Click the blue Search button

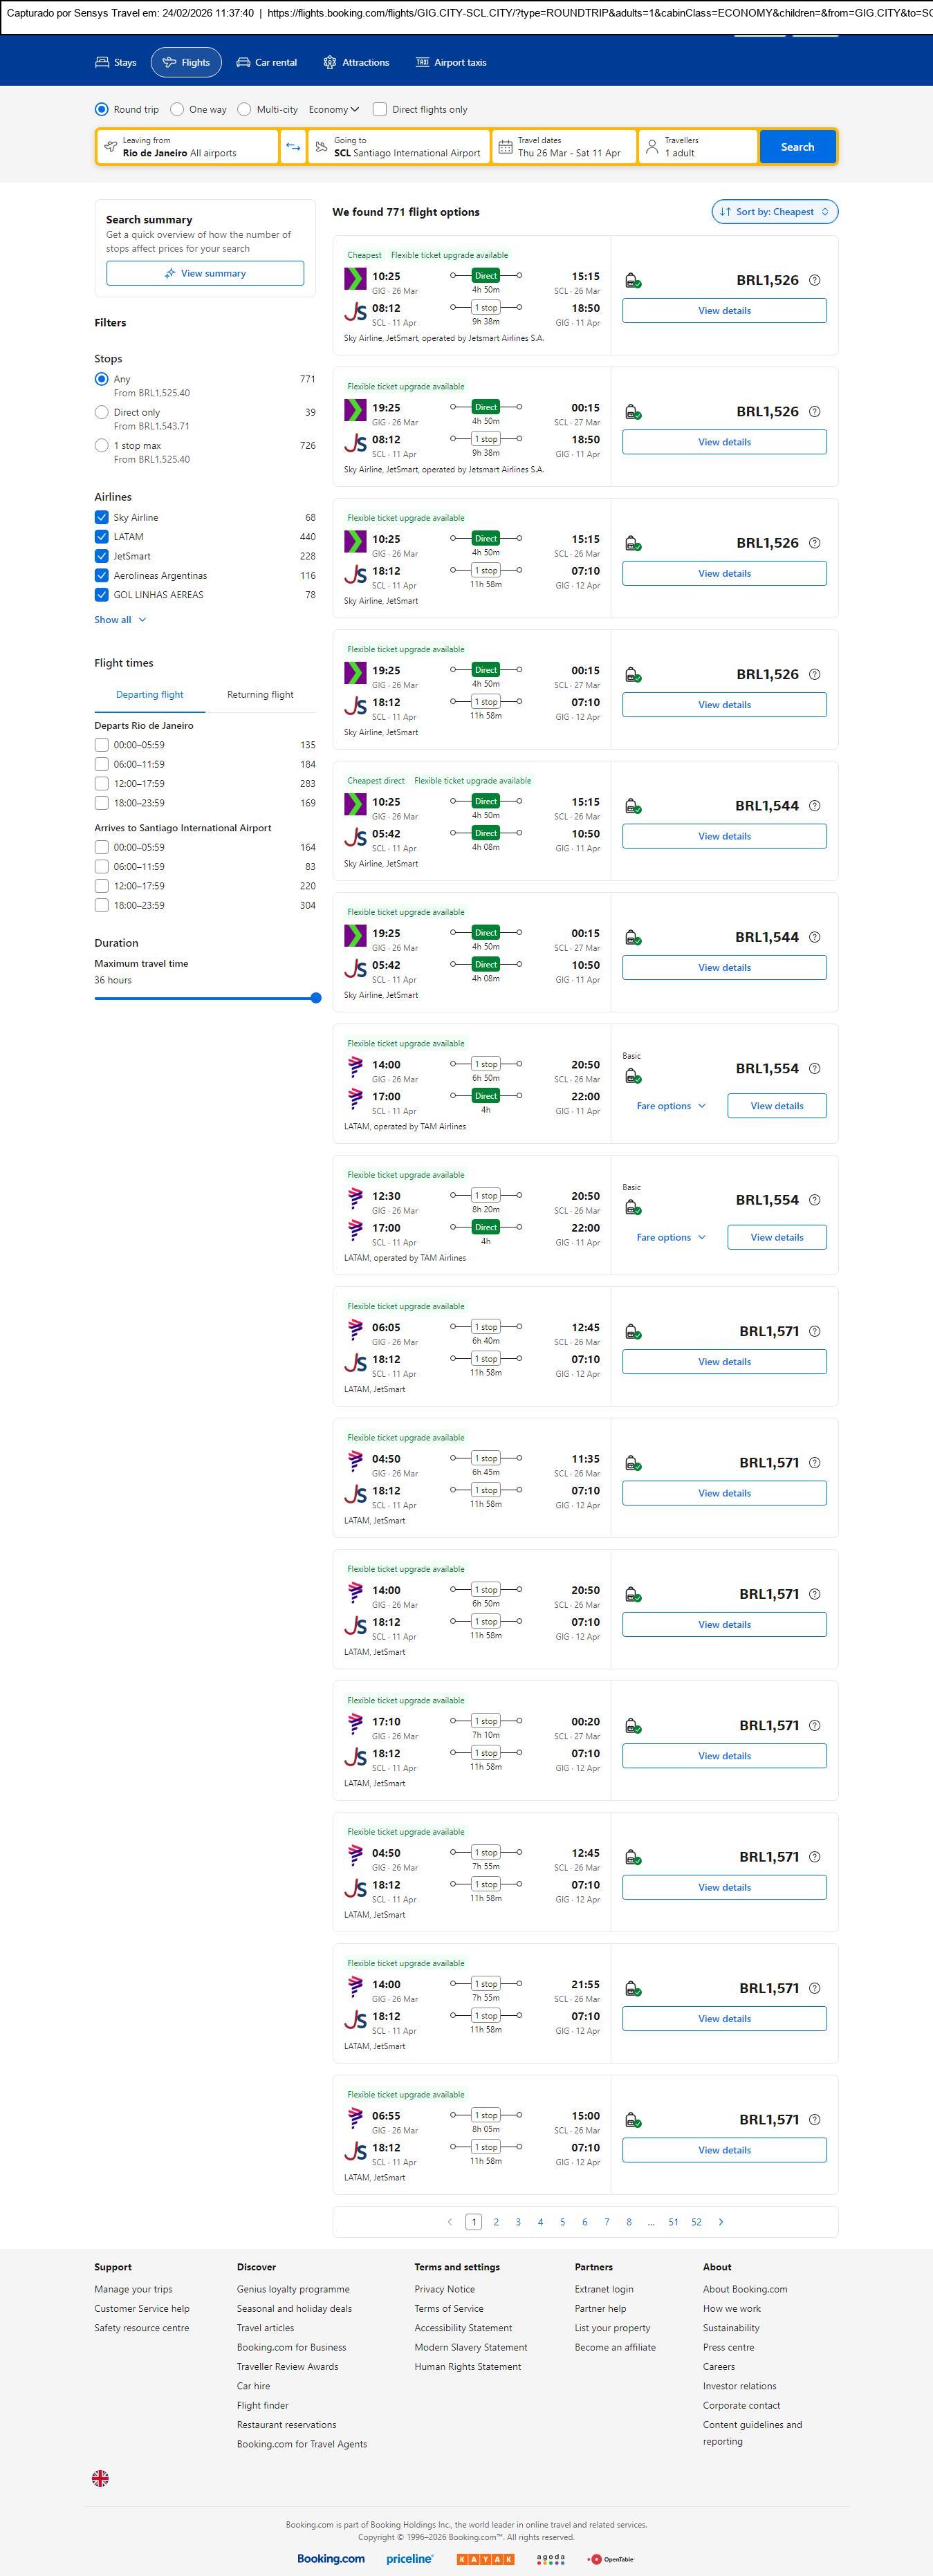tap(797, 147)
